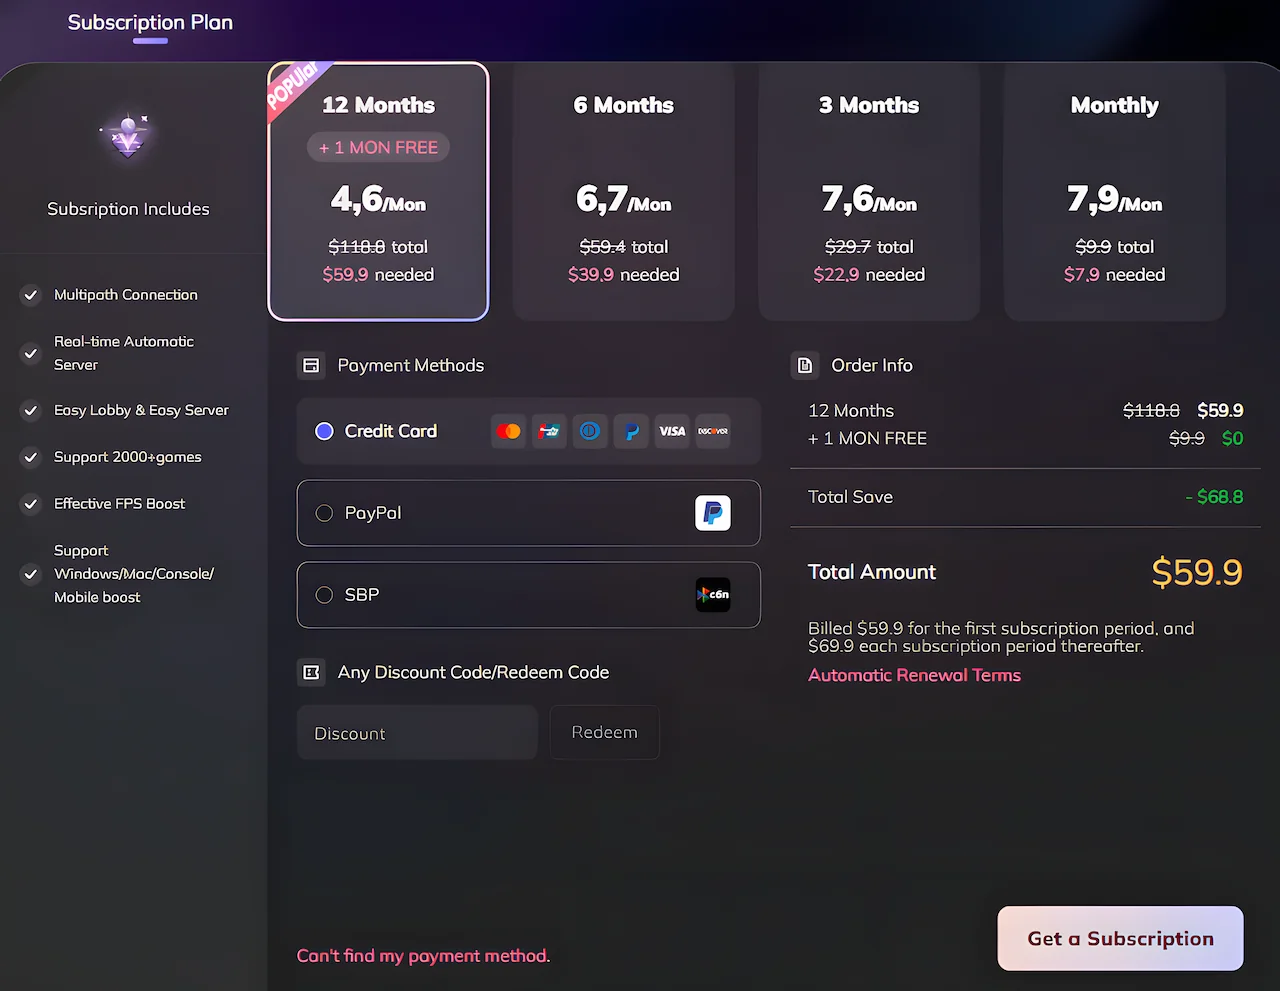
Task: Select the 12 Months plan card
Action: click(378, 191)
